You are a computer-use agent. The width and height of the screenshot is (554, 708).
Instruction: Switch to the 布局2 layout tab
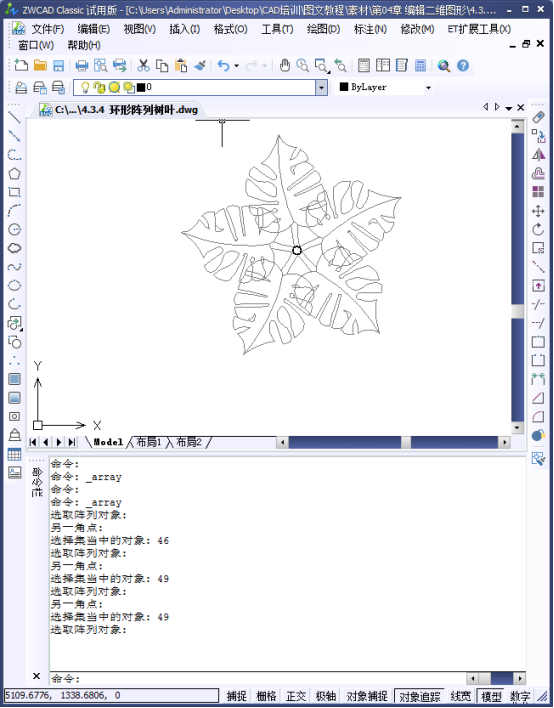pyautogui.click(x=189, y=442)
